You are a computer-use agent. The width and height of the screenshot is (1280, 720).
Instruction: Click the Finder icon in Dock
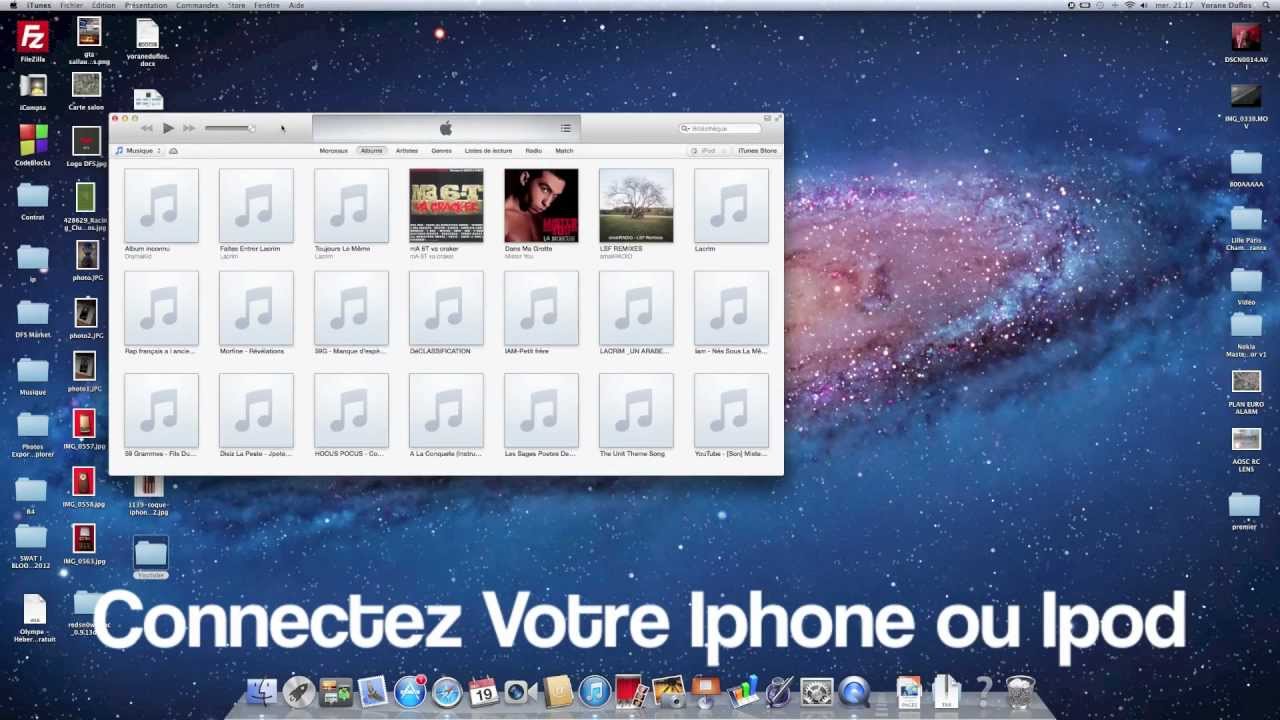click(261, 692)
